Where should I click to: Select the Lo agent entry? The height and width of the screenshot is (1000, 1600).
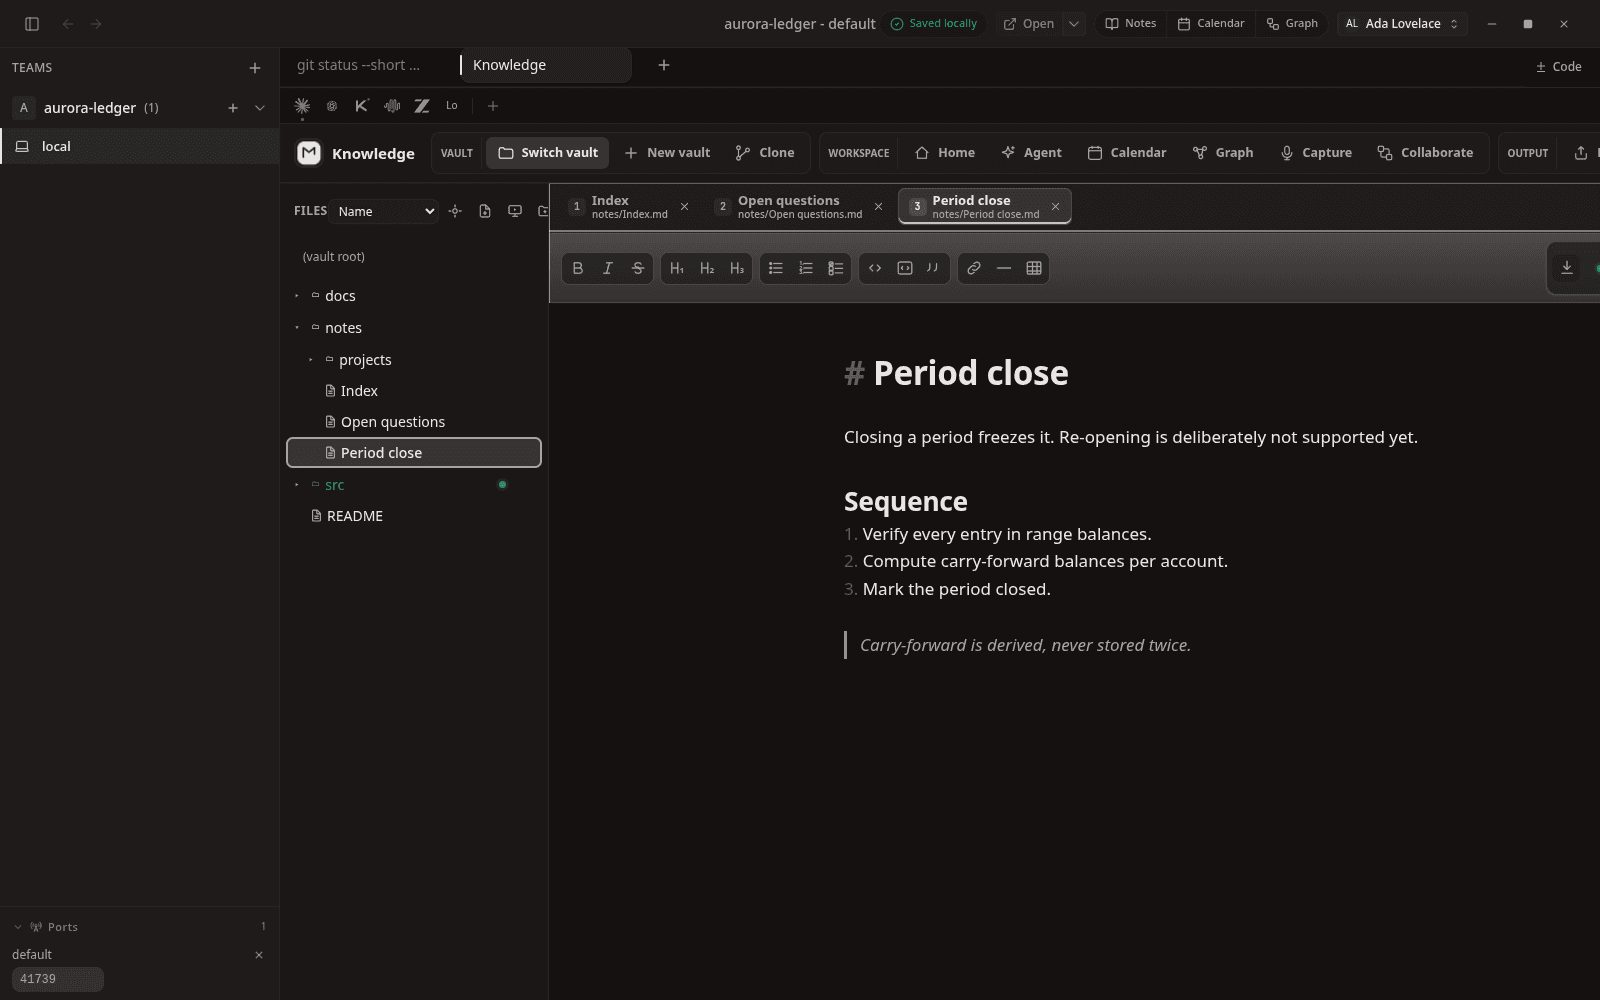[452, 106]
